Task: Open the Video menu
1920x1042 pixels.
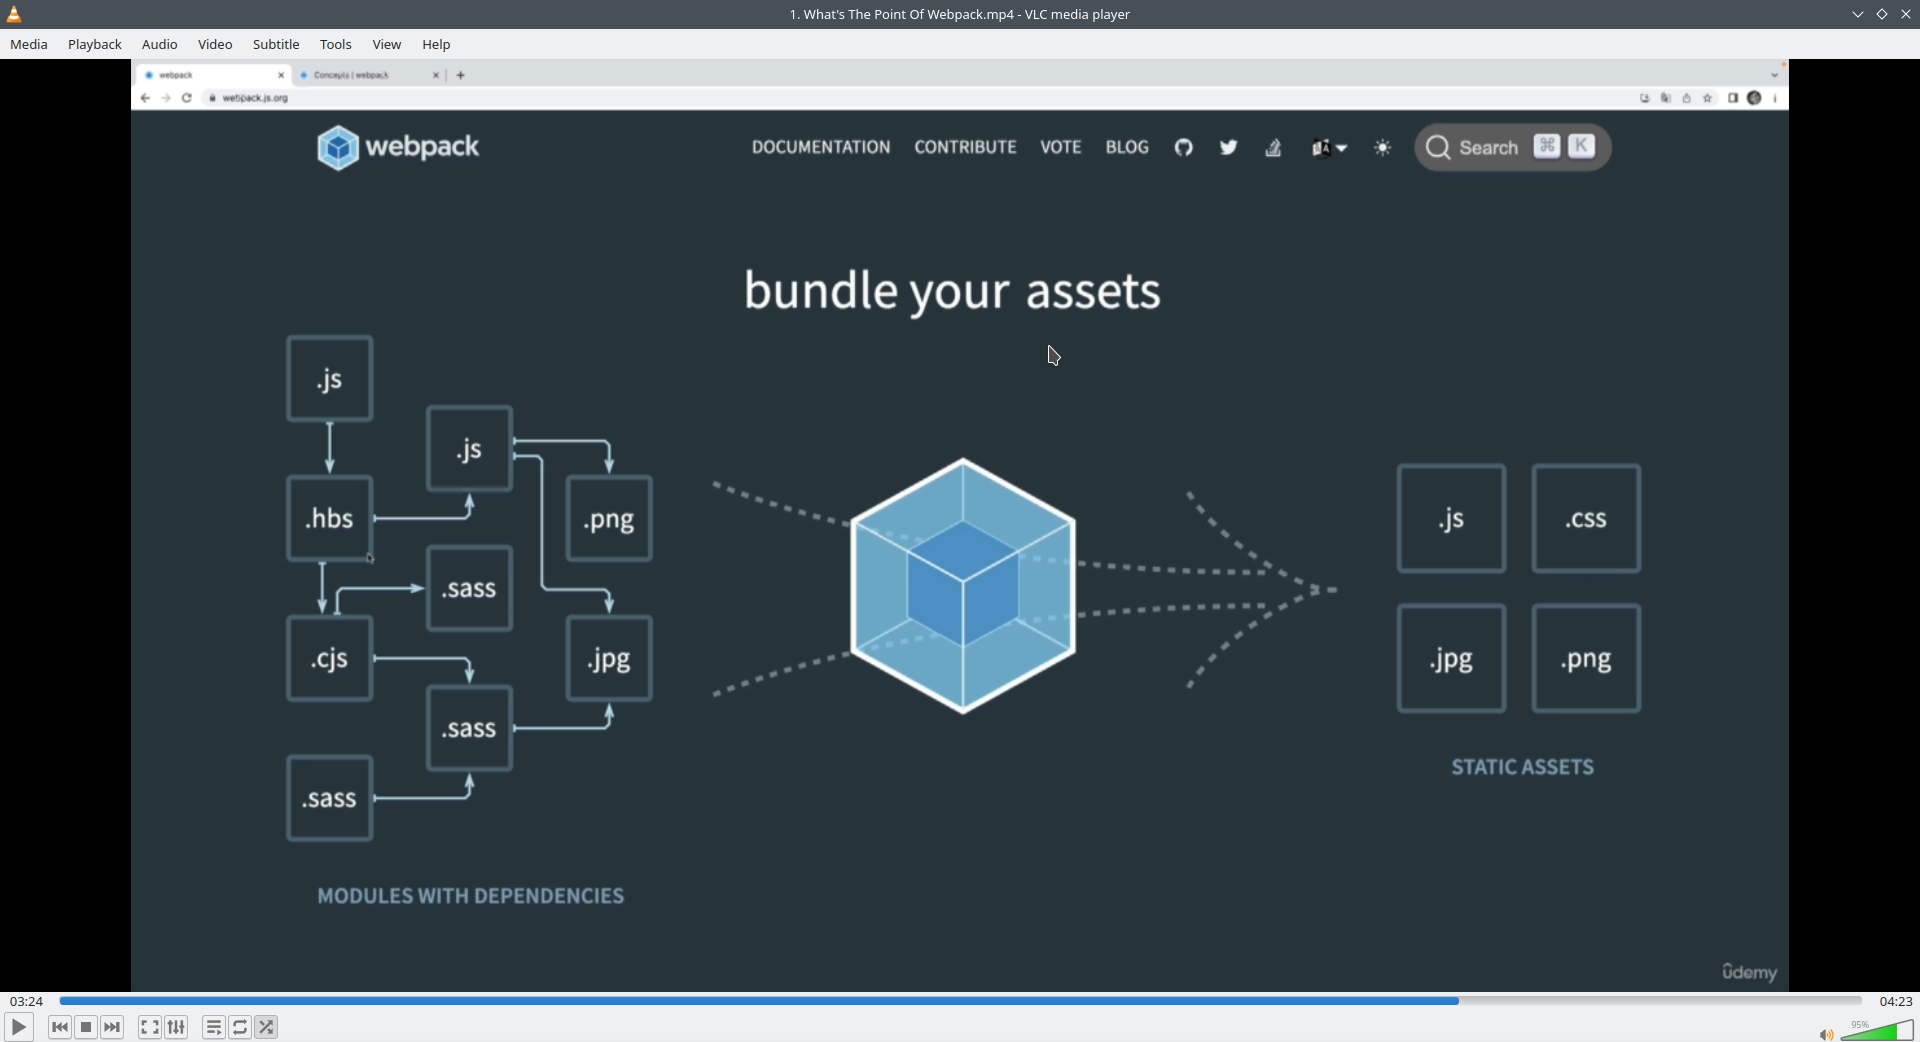Action: point(215,44)
